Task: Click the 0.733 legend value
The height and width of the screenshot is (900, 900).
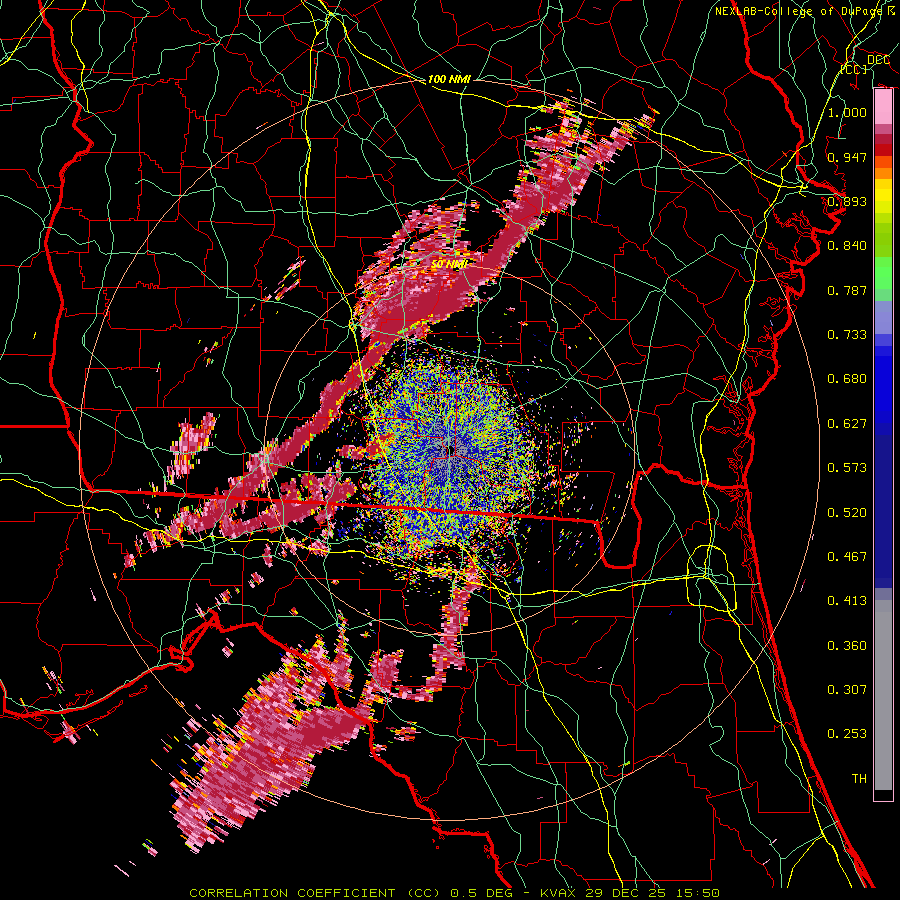Action: coord(847,335)
